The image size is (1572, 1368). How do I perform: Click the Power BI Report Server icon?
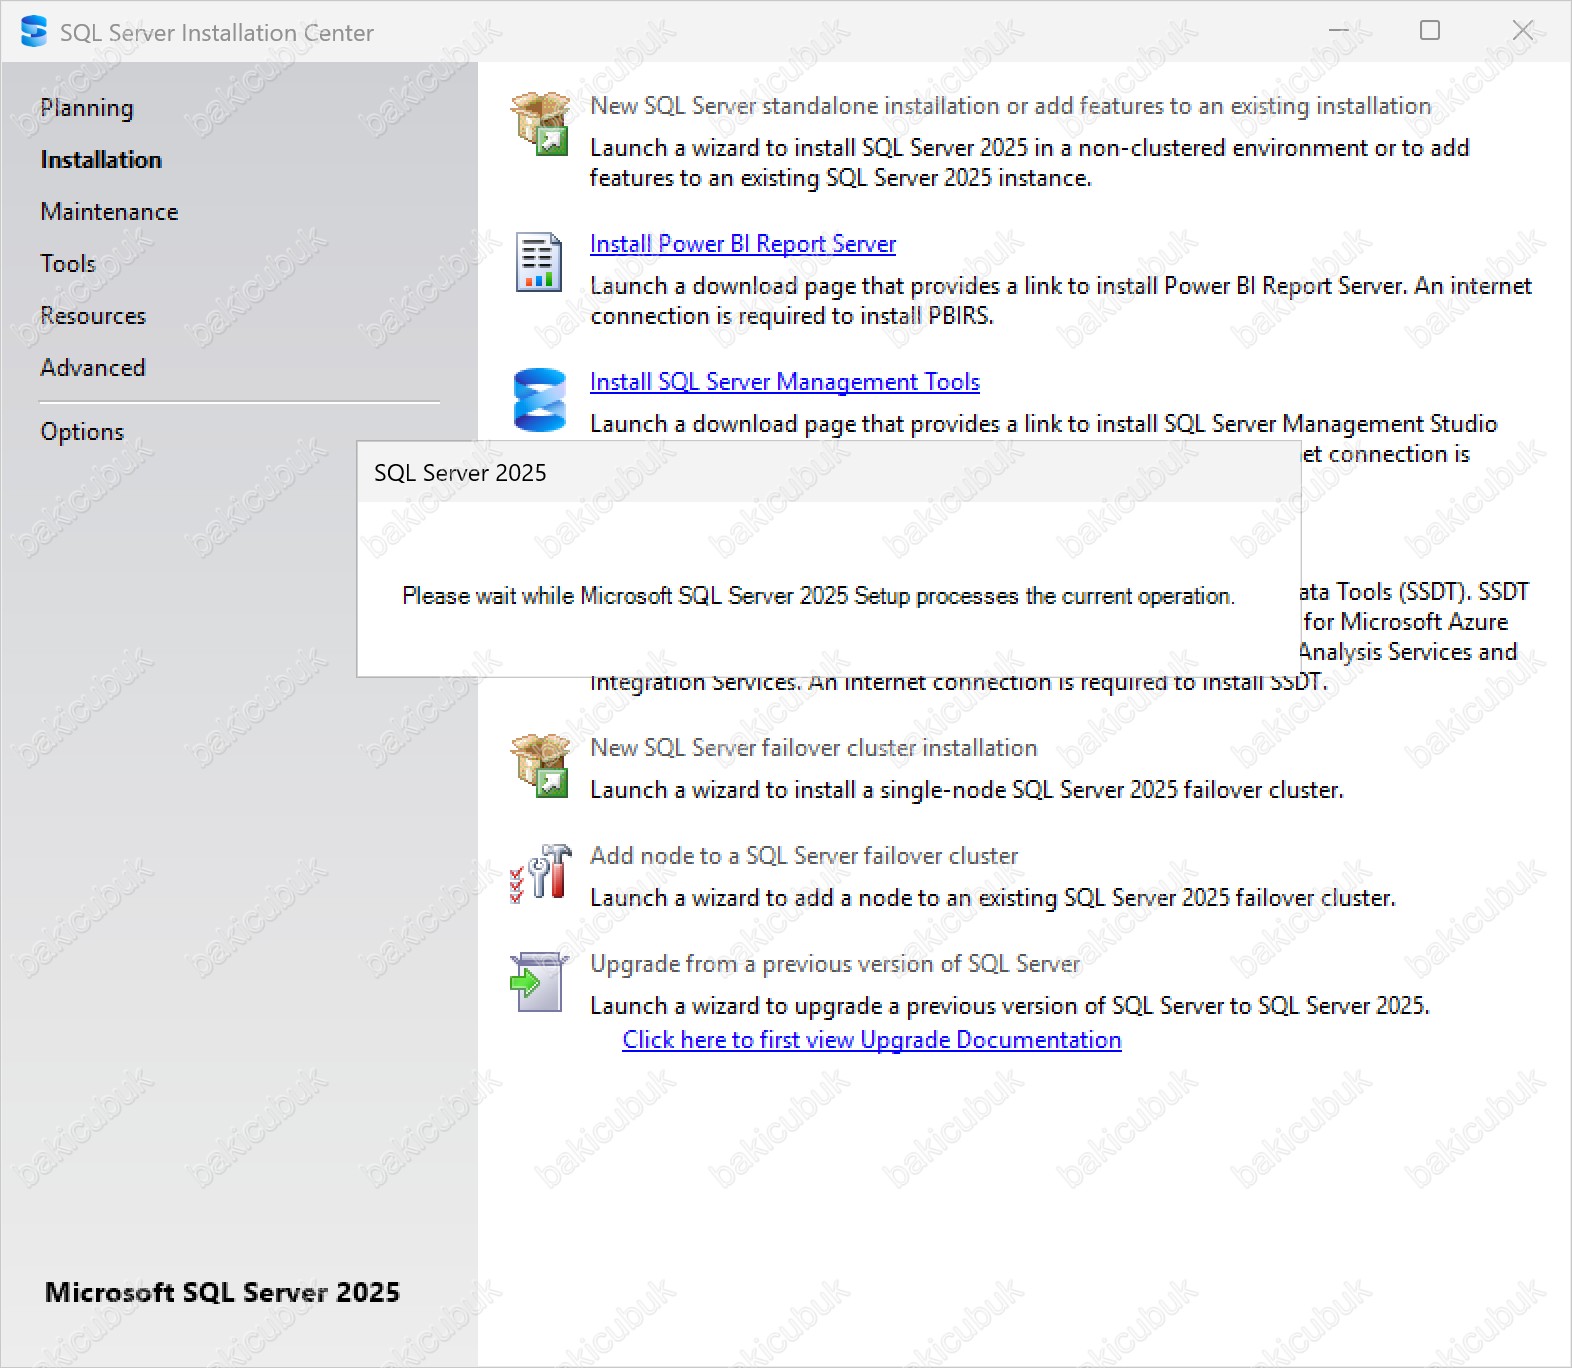538,262
